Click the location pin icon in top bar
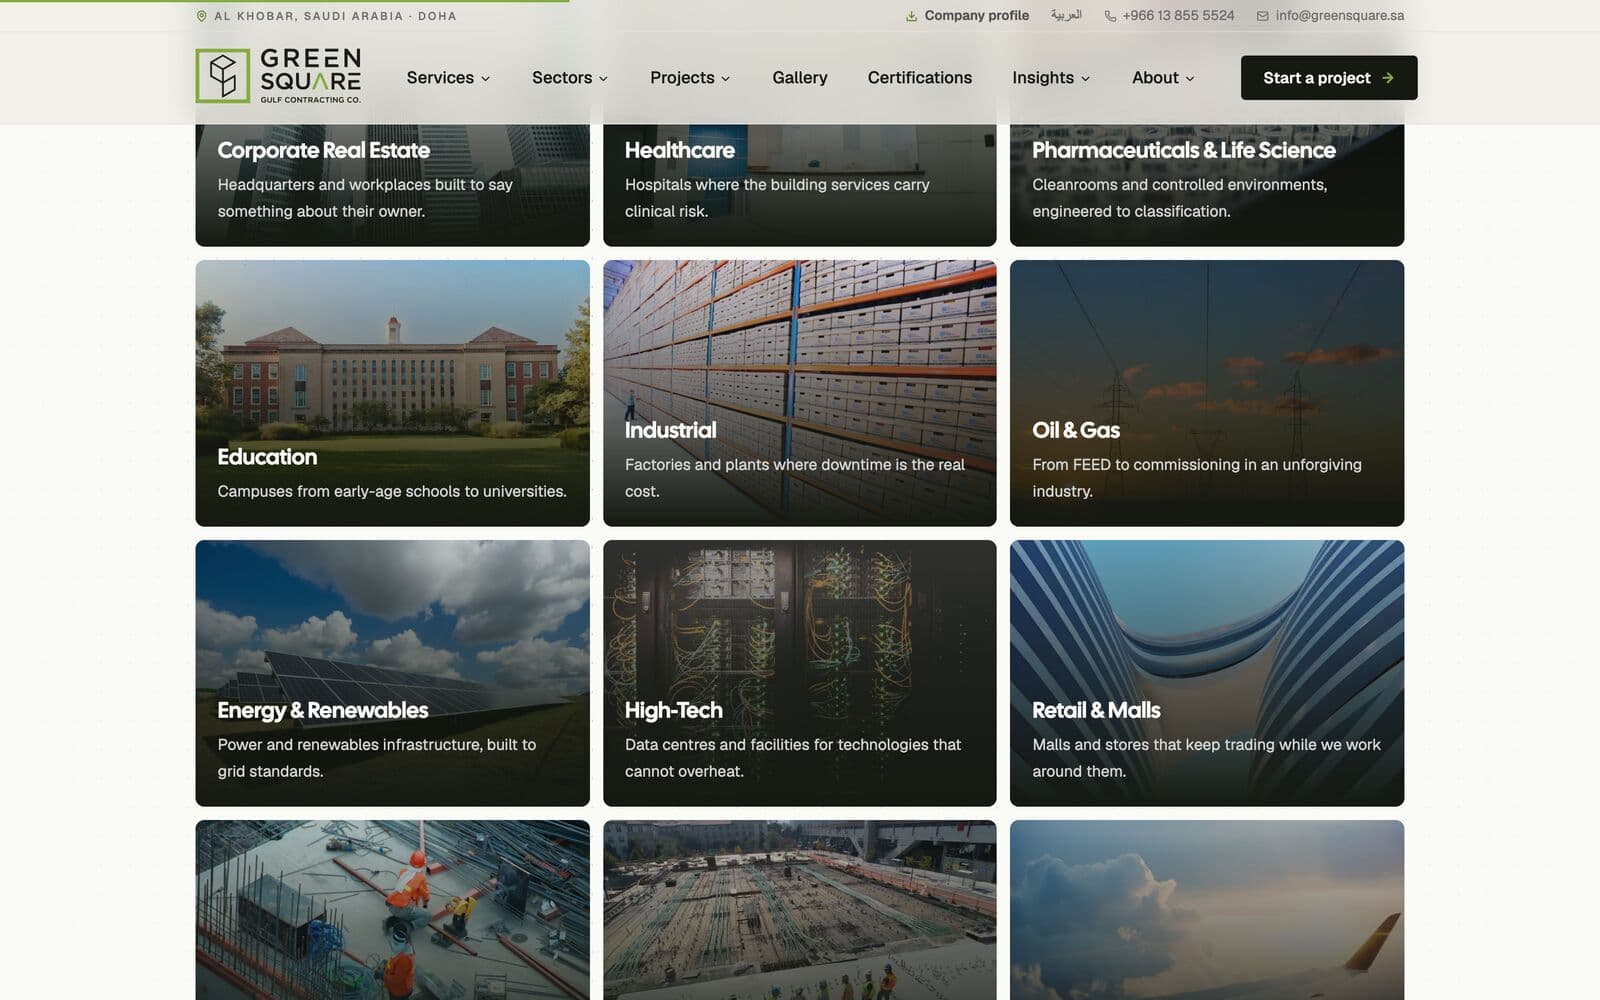Screen dimensions: 1600x1000 (201, 16)
